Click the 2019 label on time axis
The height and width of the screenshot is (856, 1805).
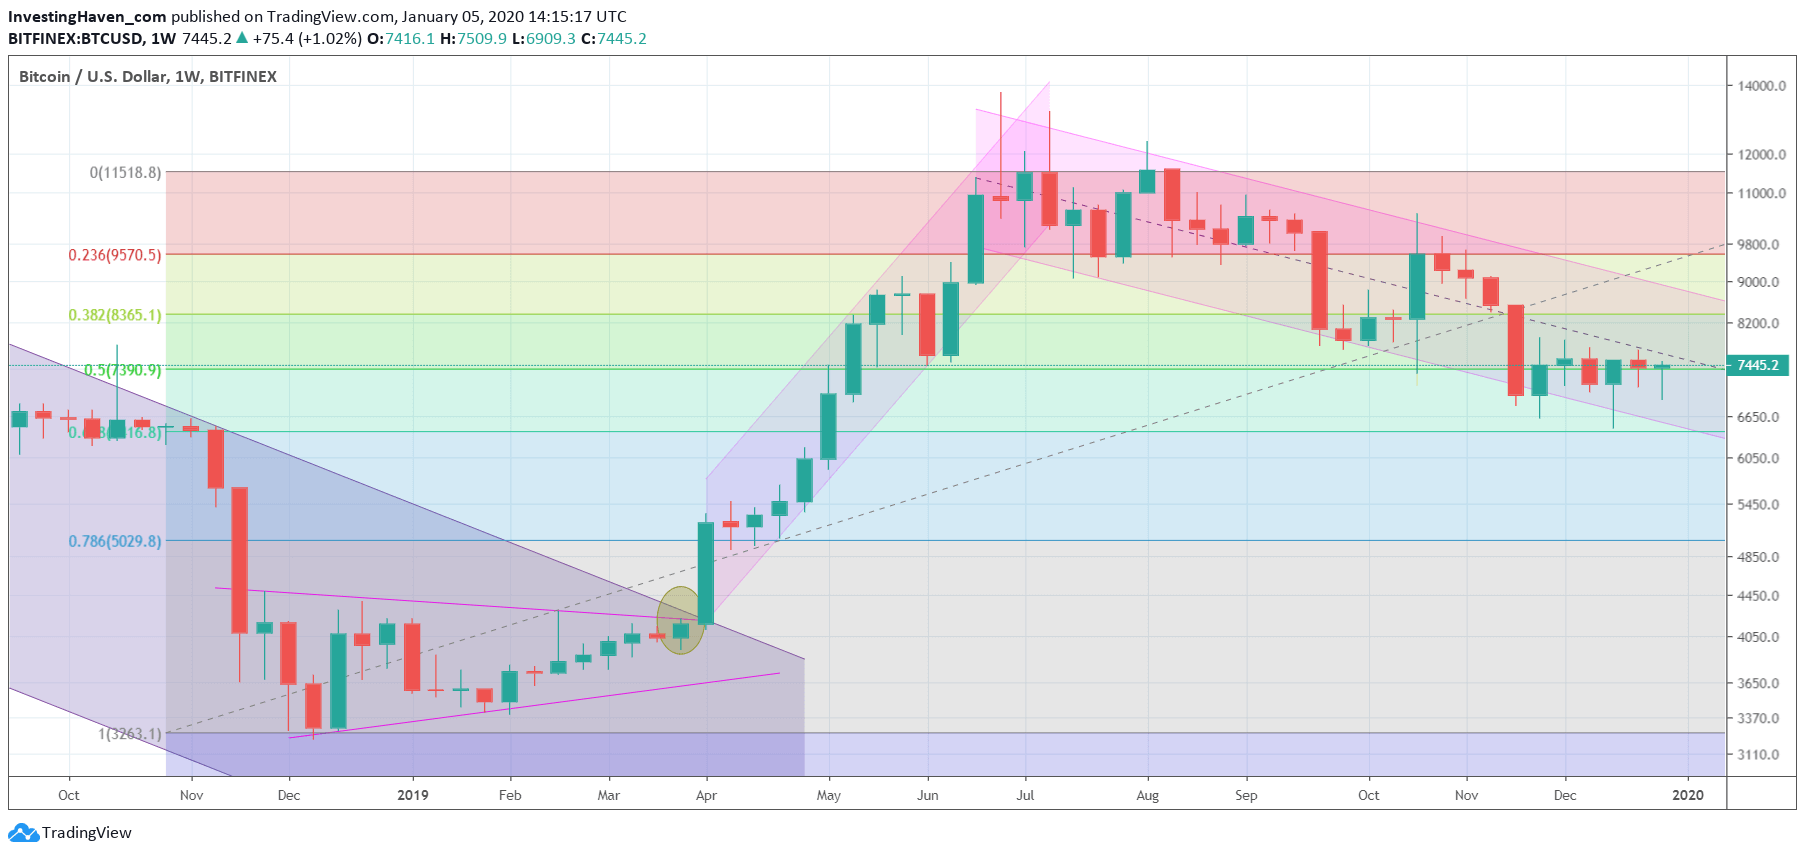coord(413,796)
